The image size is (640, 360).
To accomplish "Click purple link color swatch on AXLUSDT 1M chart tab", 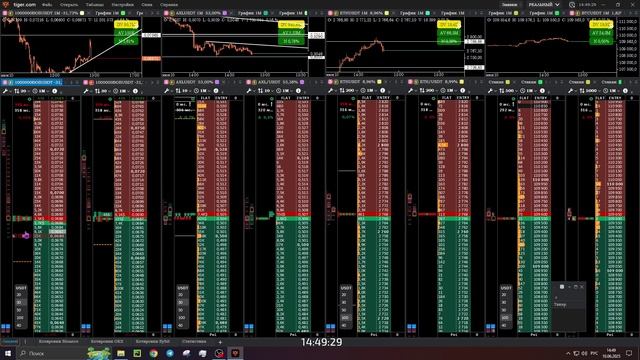I will pos(224,13).
